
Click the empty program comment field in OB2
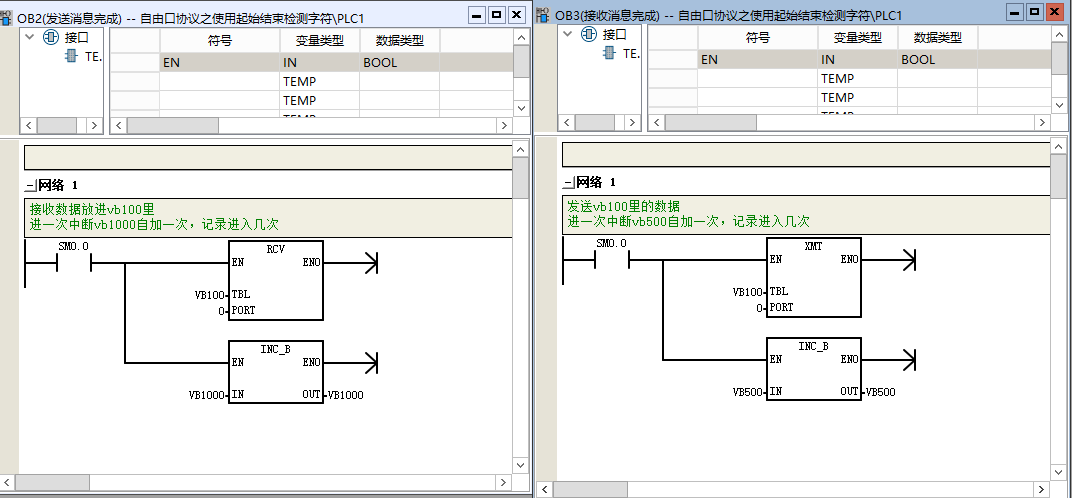coord(268,157)
